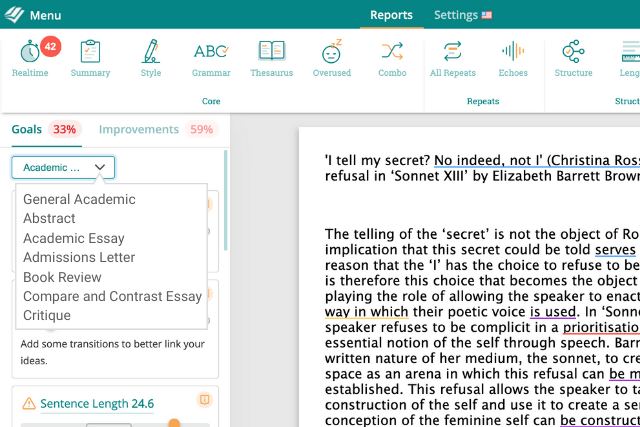This screenshot has width=640, height=427.
Task: Click underlined phrase 'No indeed, not I'
Action: [488, 160]
